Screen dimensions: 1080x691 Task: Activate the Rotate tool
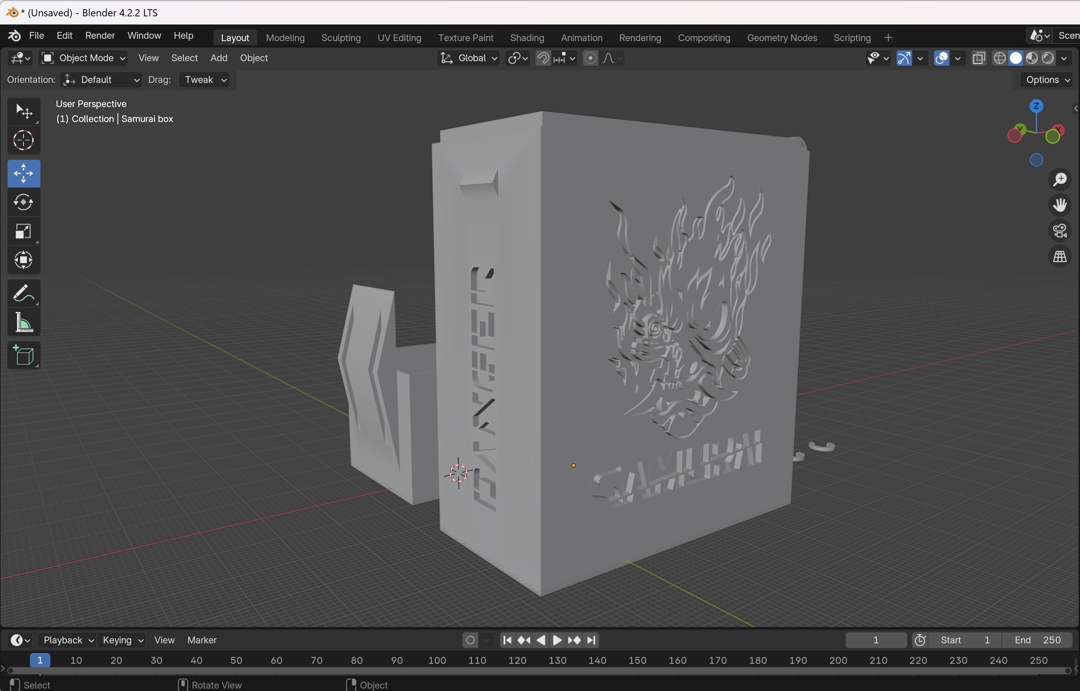23,203
